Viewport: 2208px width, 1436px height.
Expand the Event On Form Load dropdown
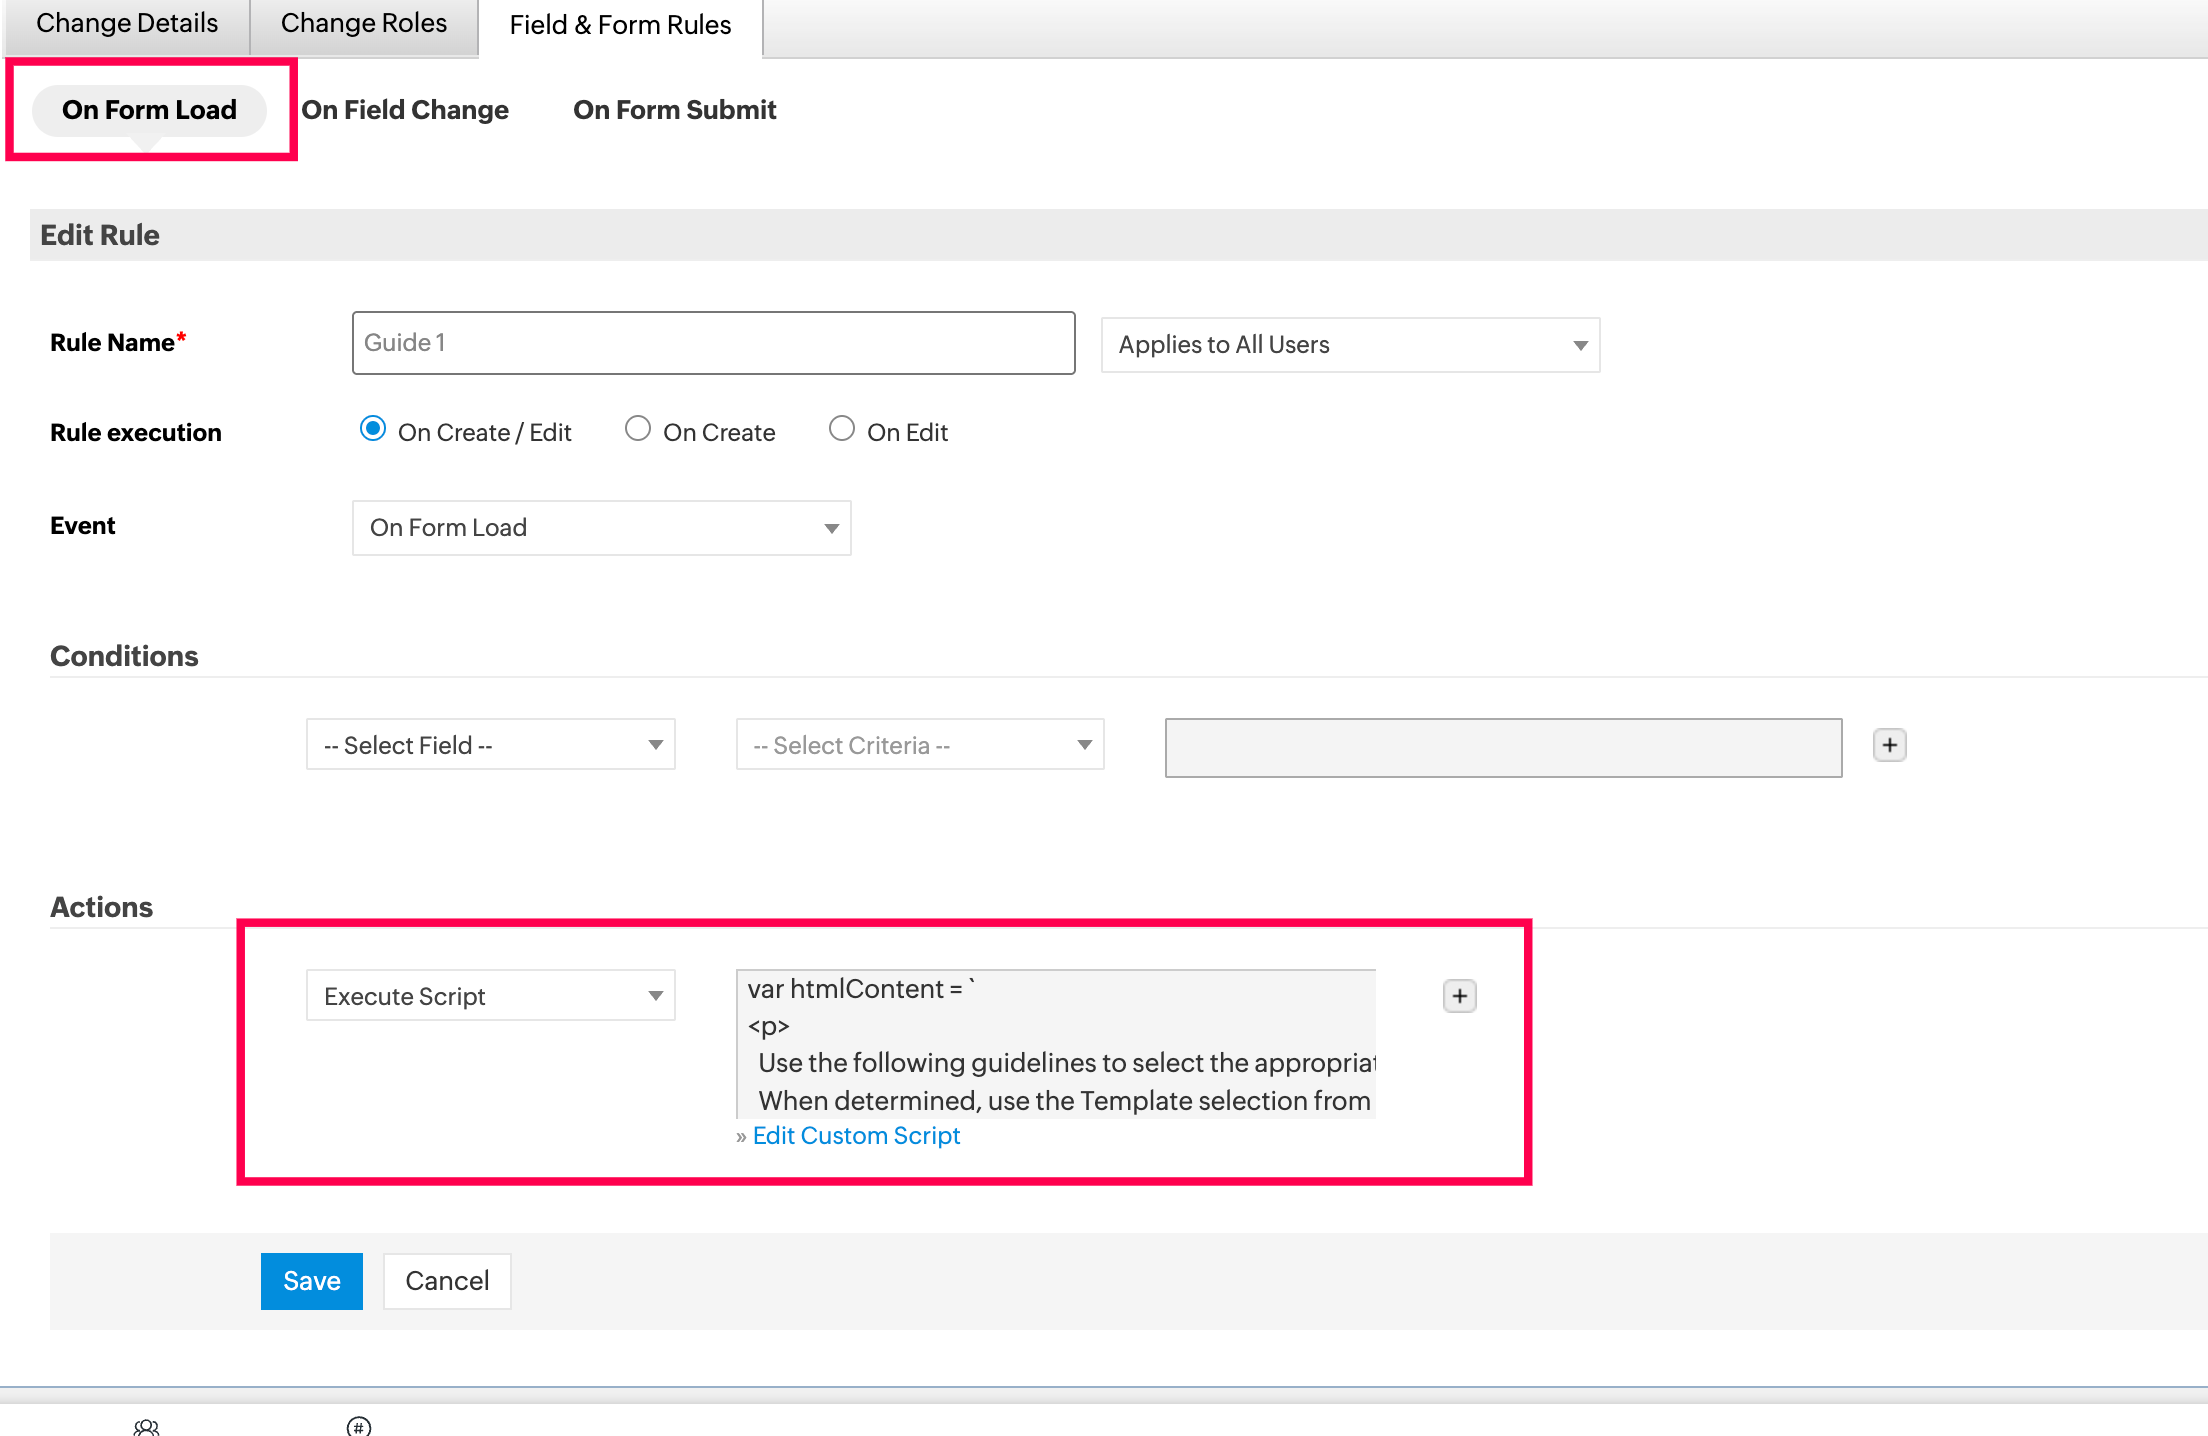[601, 528]
